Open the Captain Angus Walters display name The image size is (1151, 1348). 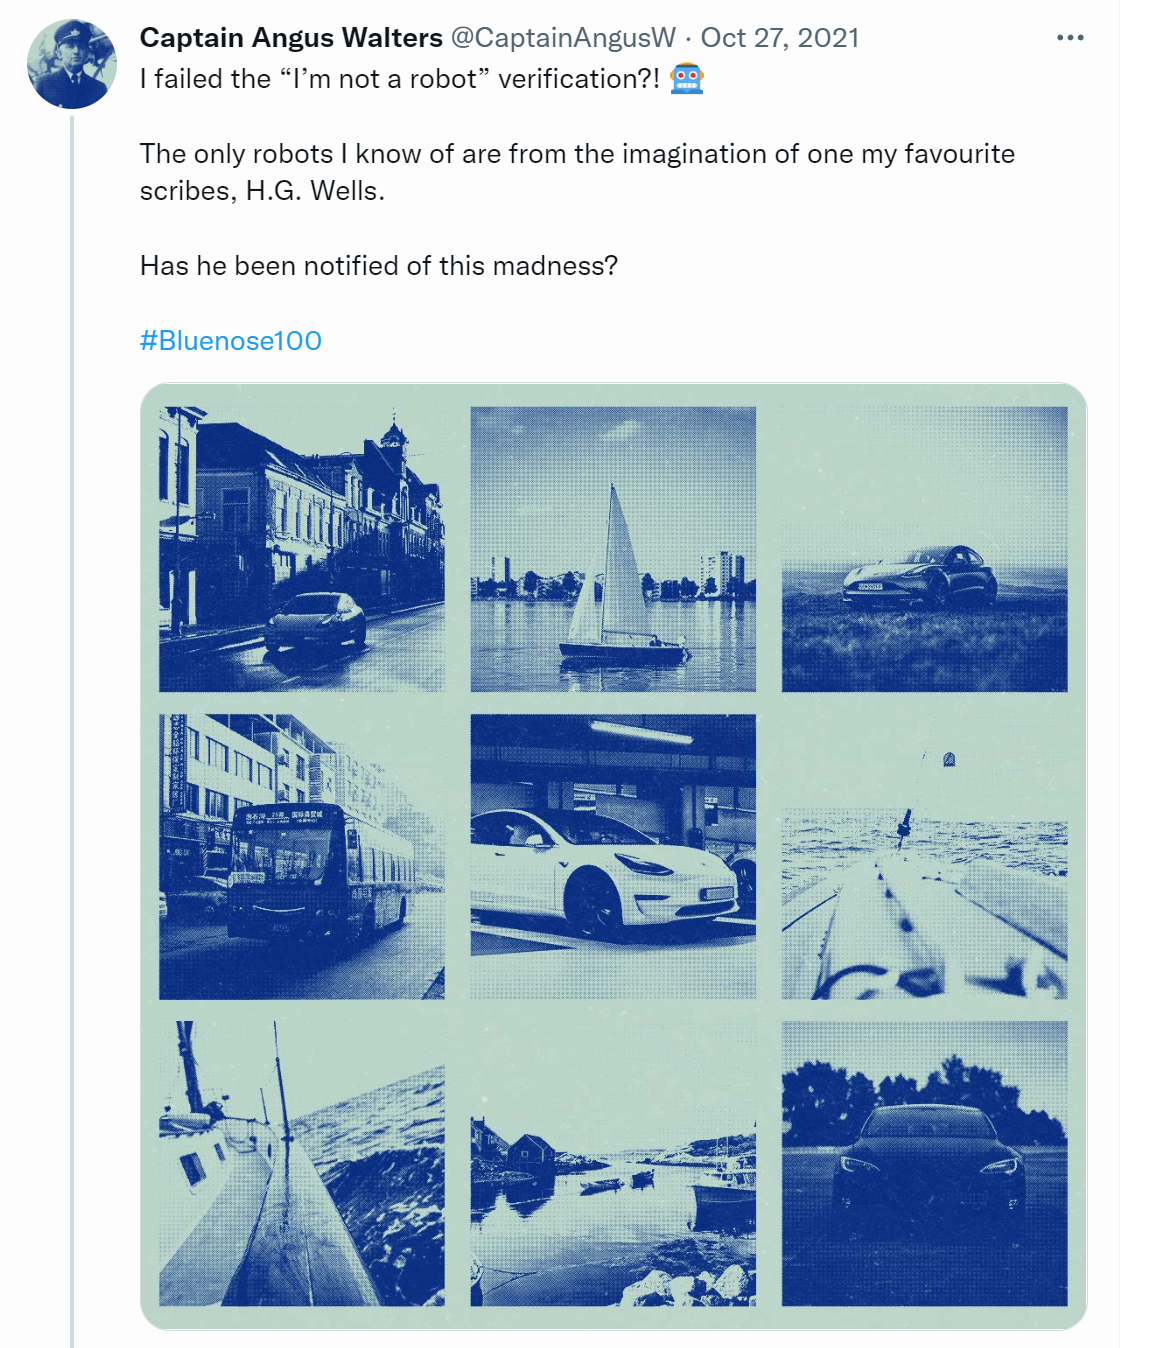tap(291, 38)
